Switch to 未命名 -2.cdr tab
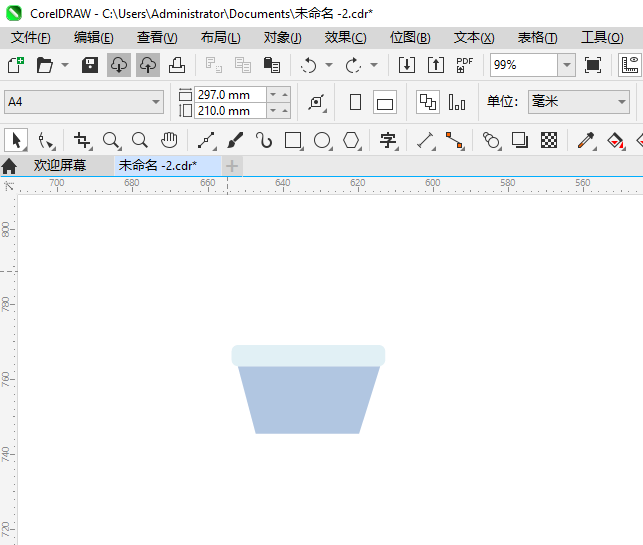Viewport: 643px width, 545px height. (167, 166)
